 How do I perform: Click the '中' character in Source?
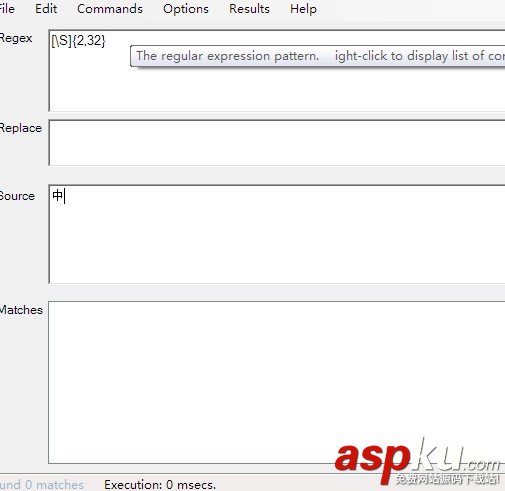58,195
